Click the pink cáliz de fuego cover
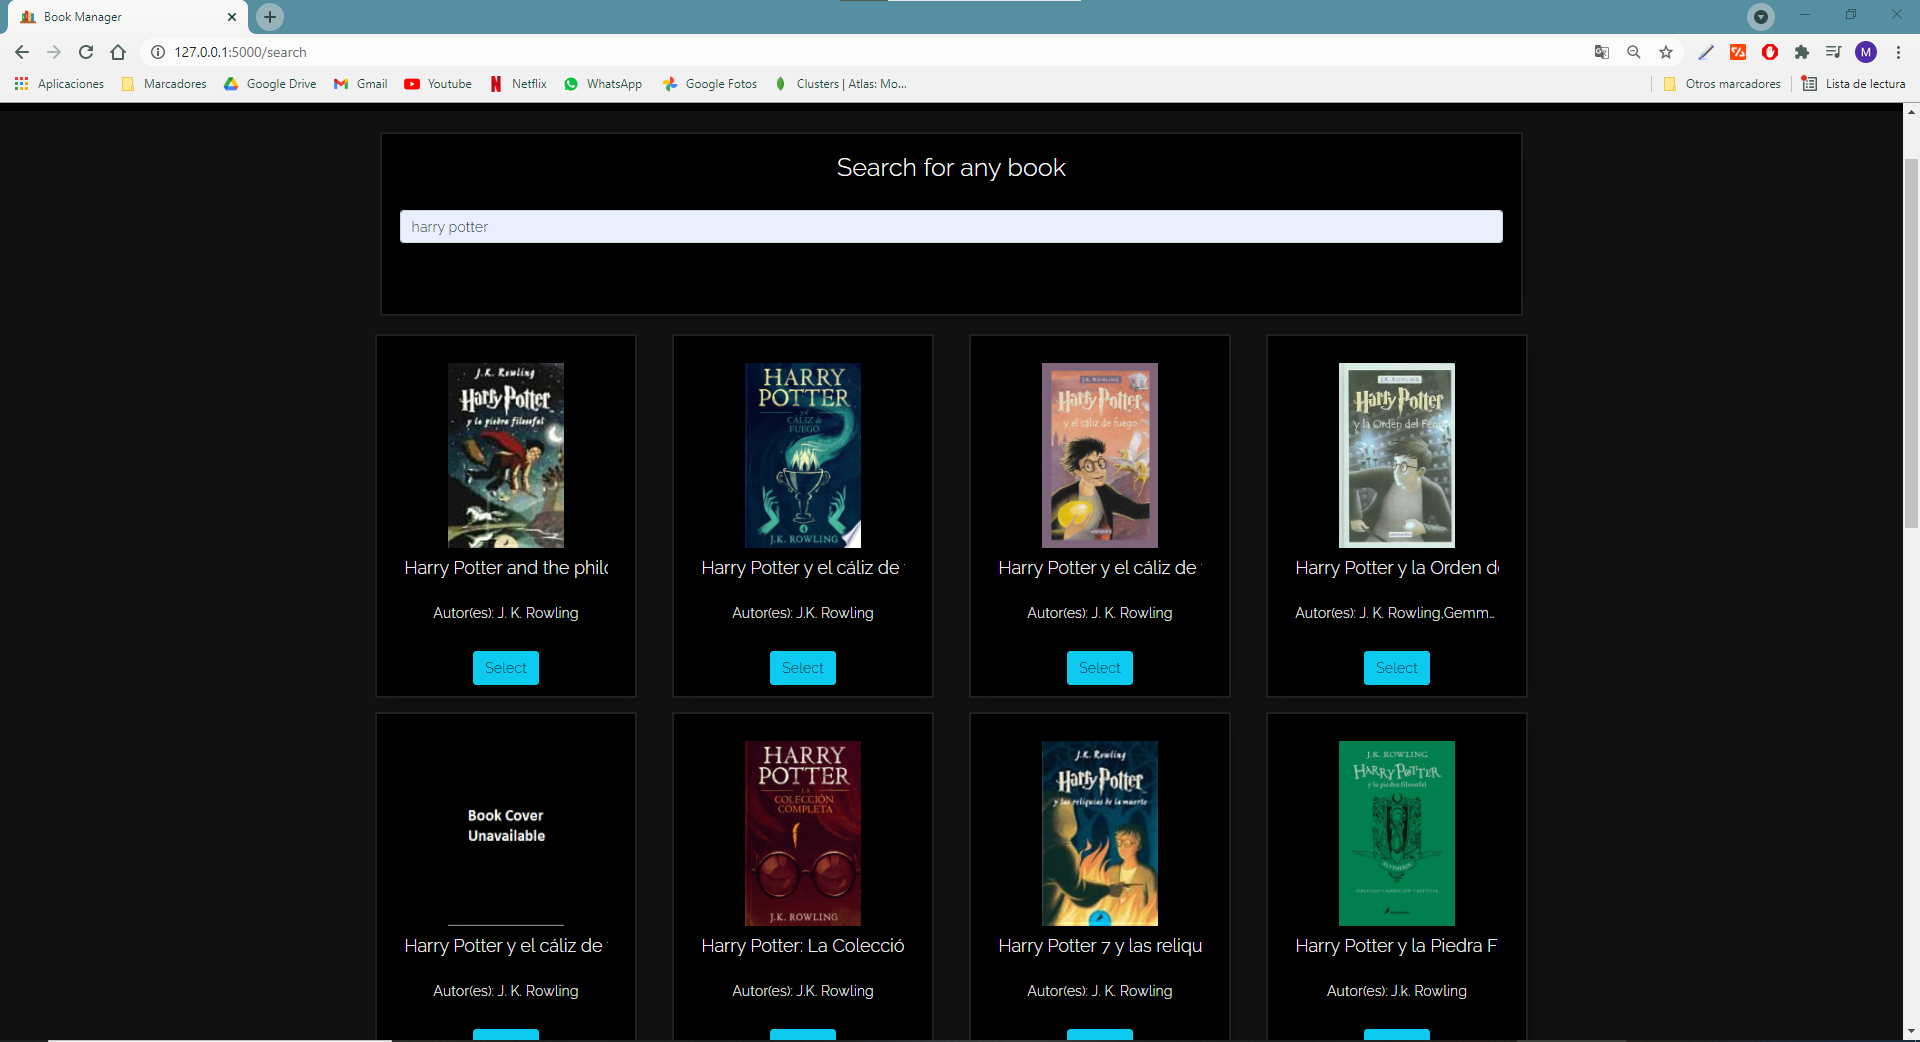The image size is (1920, 1042). pos(1100,455)
